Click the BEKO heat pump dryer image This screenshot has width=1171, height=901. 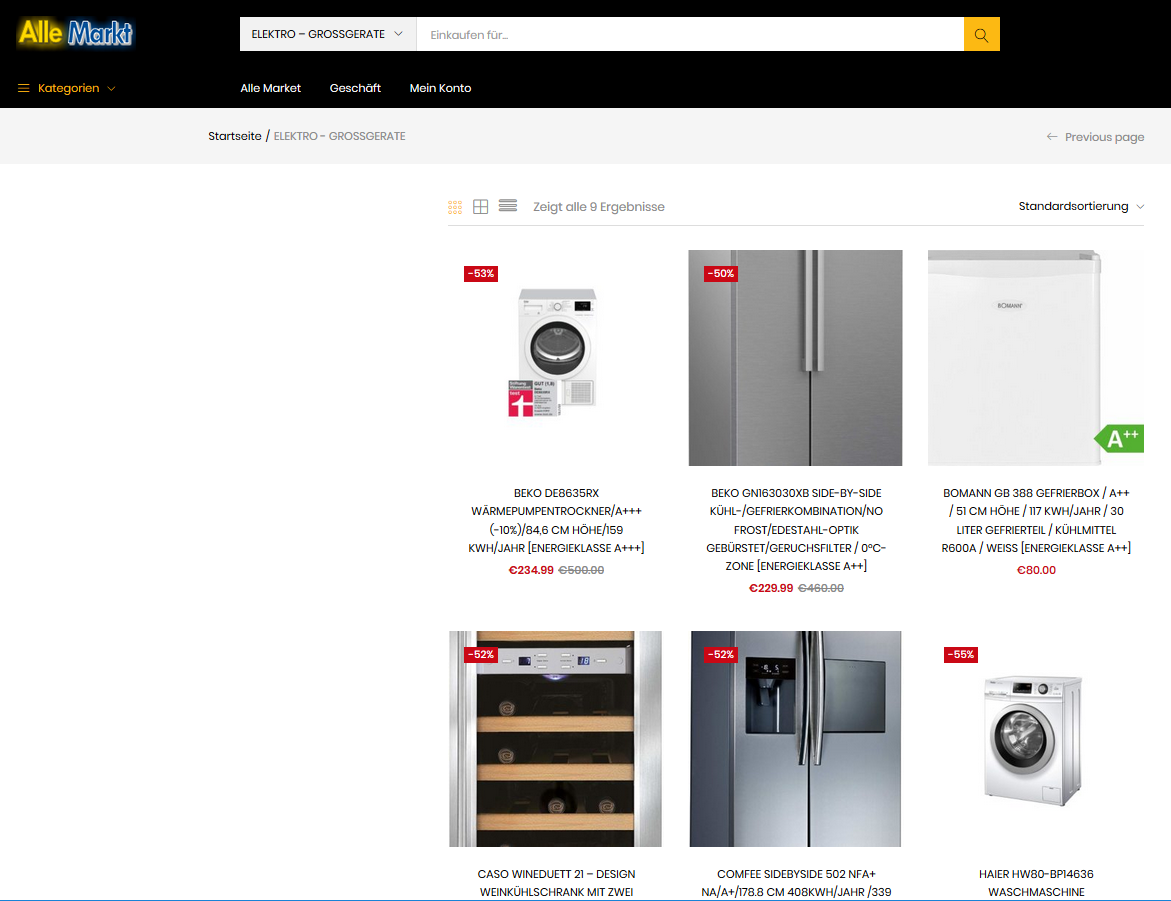[556, 358]
